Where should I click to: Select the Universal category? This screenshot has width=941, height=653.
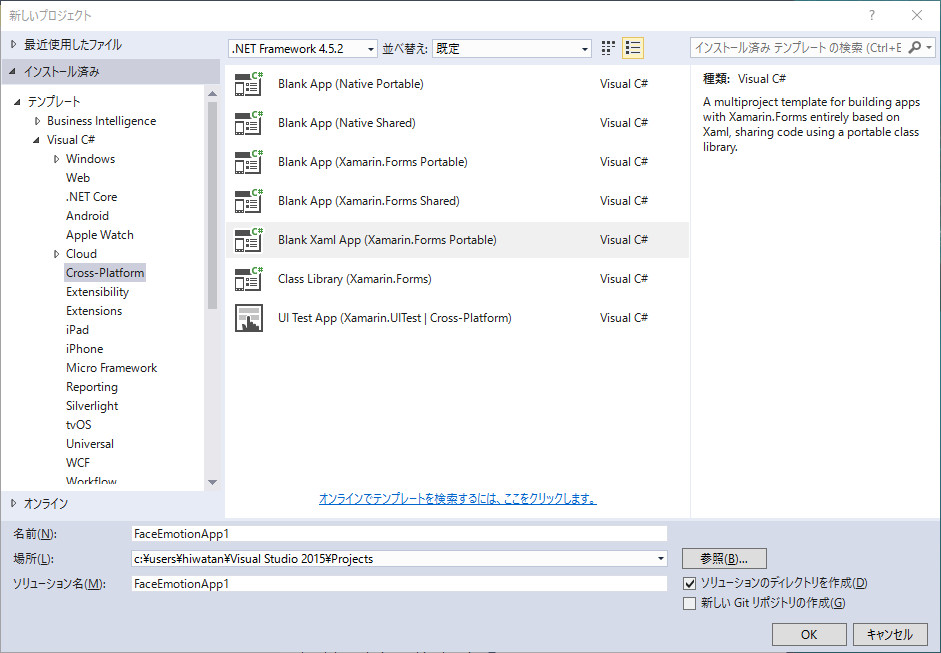89,444
